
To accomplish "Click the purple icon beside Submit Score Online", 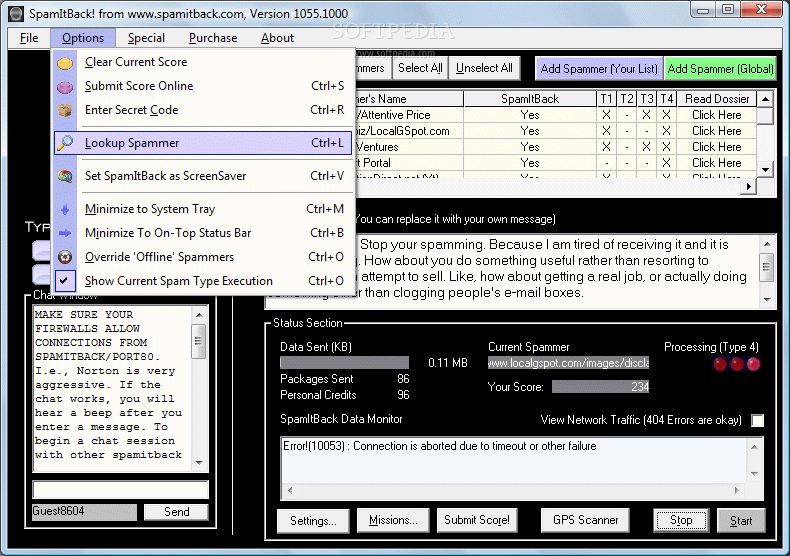I will tap(65, 87).
